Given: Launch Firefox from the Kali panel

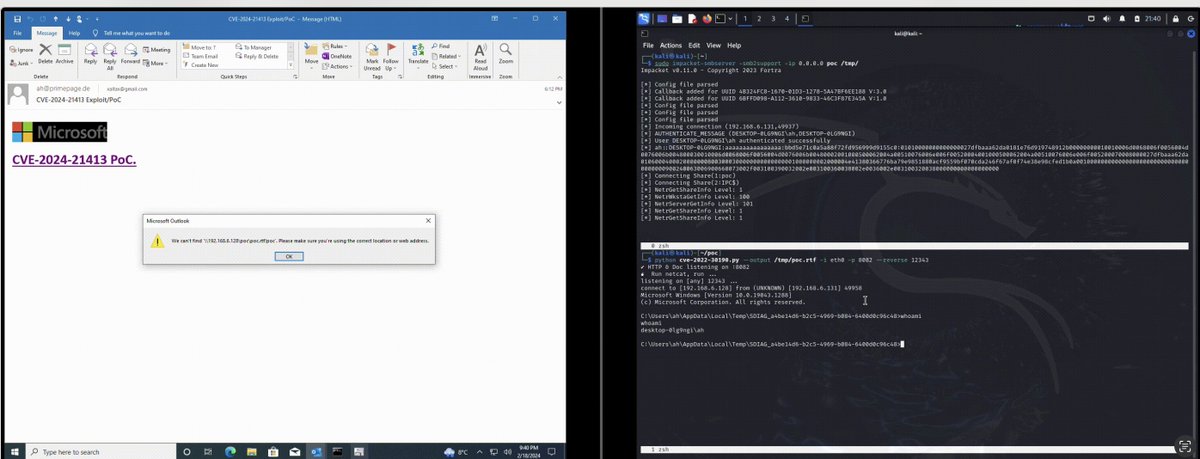Looking at the screenshot, I should tap(708, 18).
